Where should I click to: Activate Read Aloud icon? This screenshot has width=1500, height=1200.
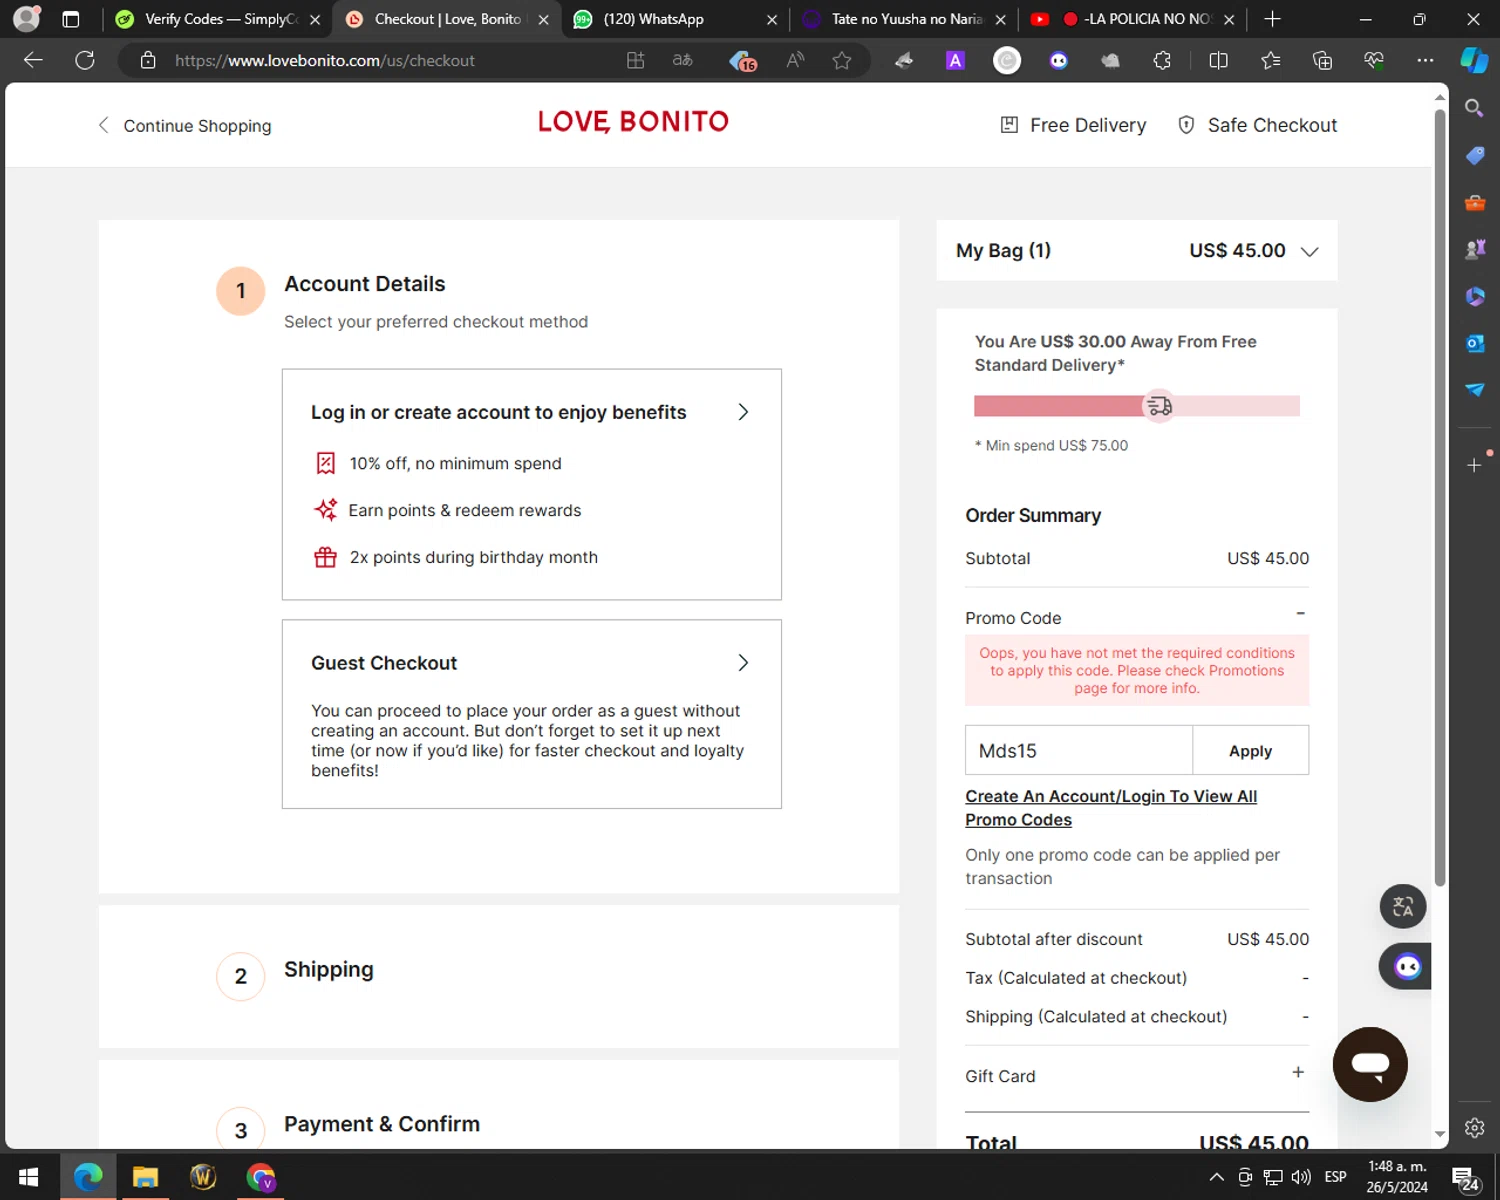pos(795,60)
